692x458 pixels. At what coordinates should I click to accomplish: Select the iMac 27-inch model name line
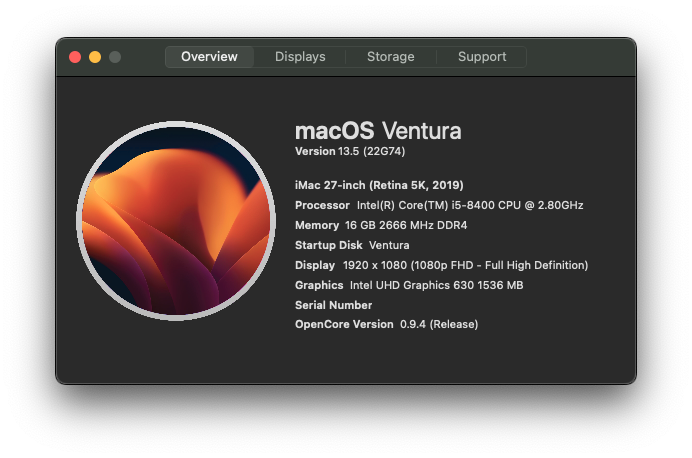(379, 185)
